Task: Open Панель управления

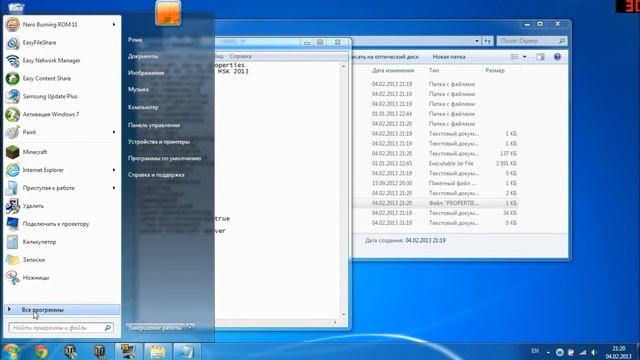Action: pos(154,125)
